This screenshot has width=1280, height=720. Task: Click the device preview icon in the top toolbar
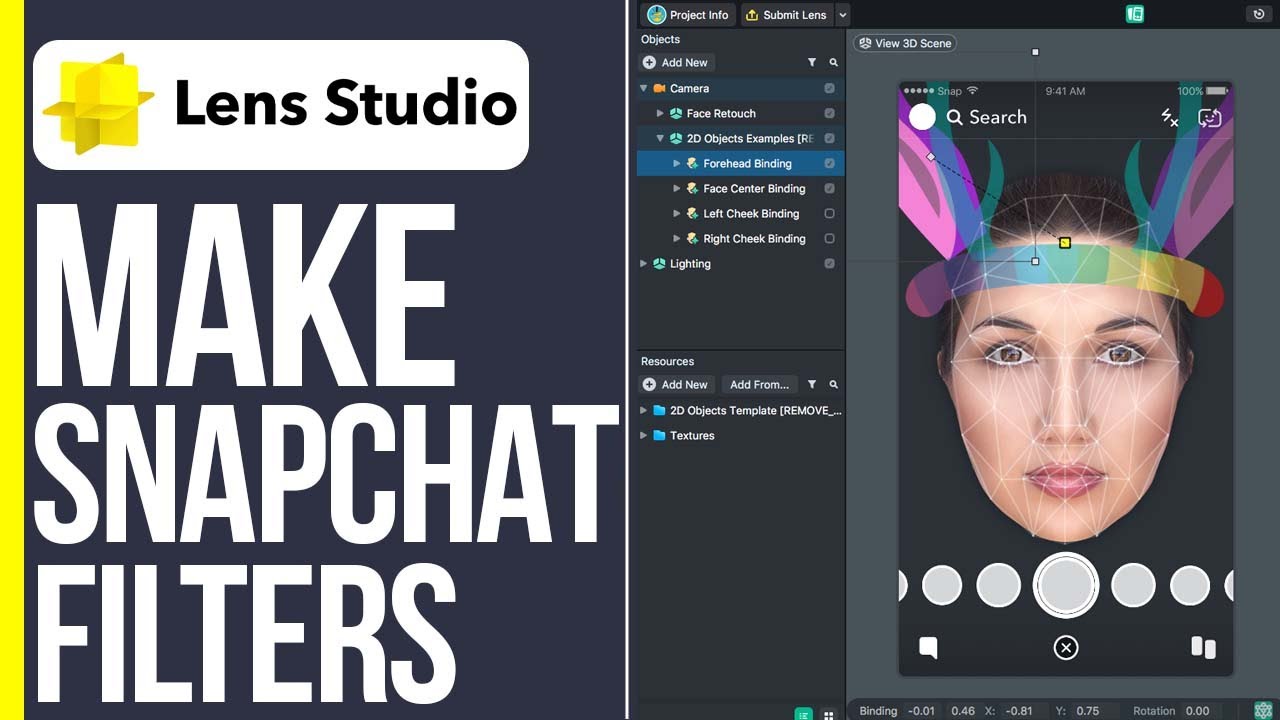pos(1135,15)
